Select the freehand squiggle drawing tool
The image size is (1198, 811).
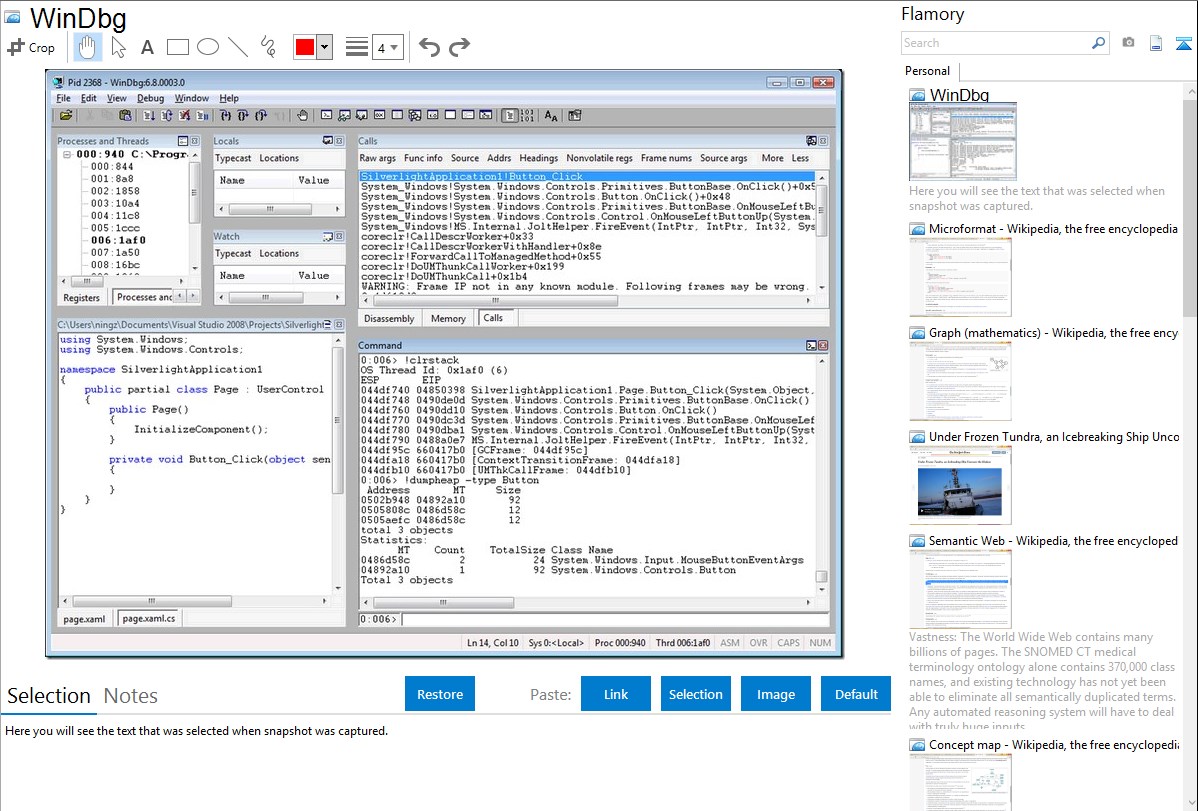pyautogui.click(x=268, y=47)
